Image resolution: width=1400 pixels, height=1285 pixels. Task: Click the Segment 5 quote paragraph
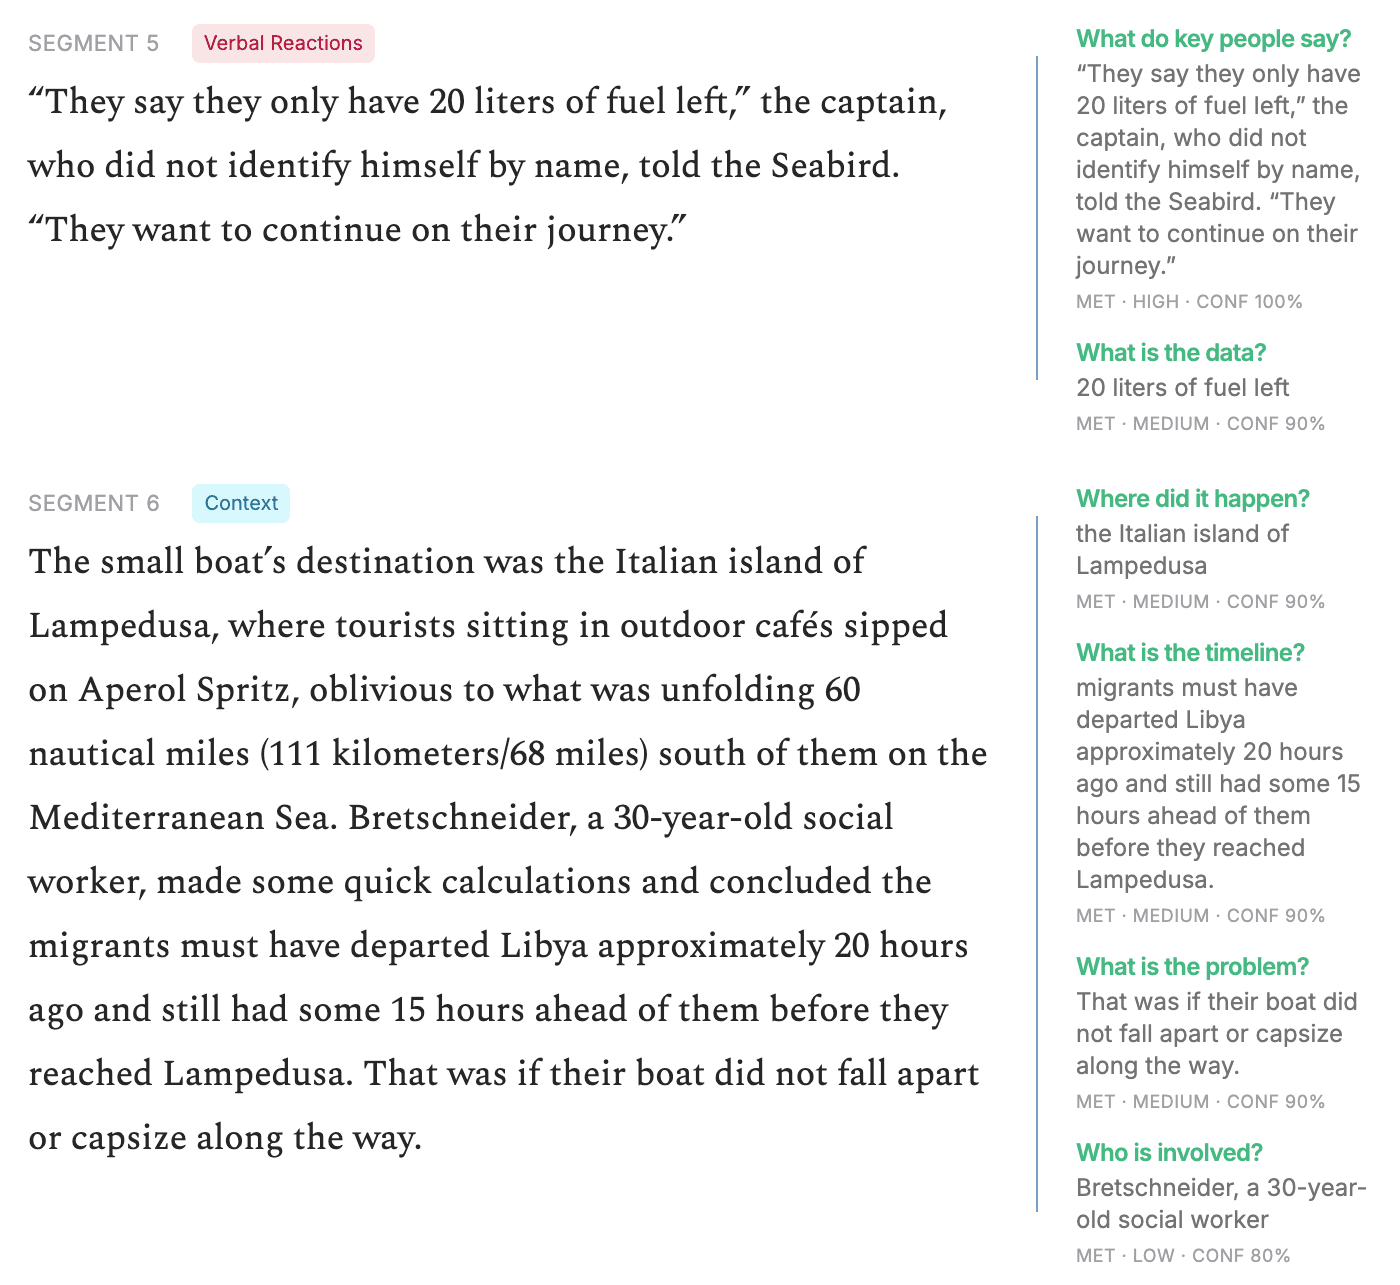pos(487,166)
